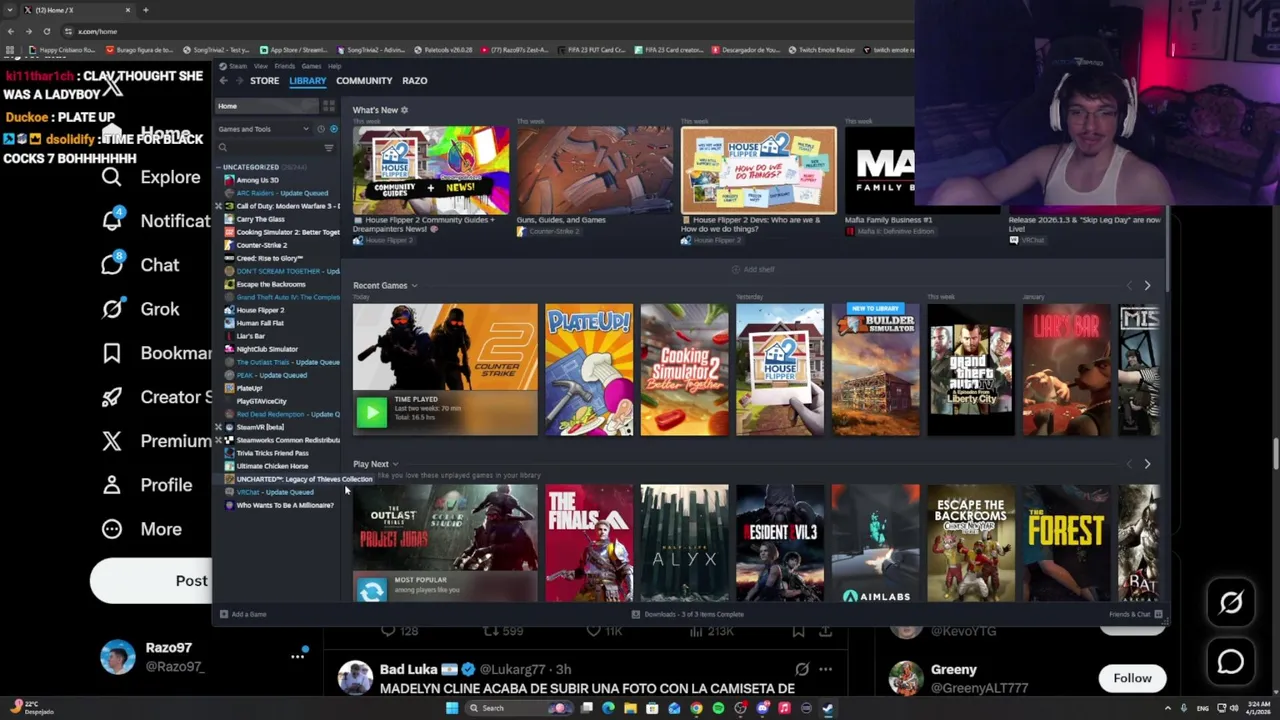Select Liar's Bar in library list
This screenshot has width=1280, height=720.
point(250,336)
